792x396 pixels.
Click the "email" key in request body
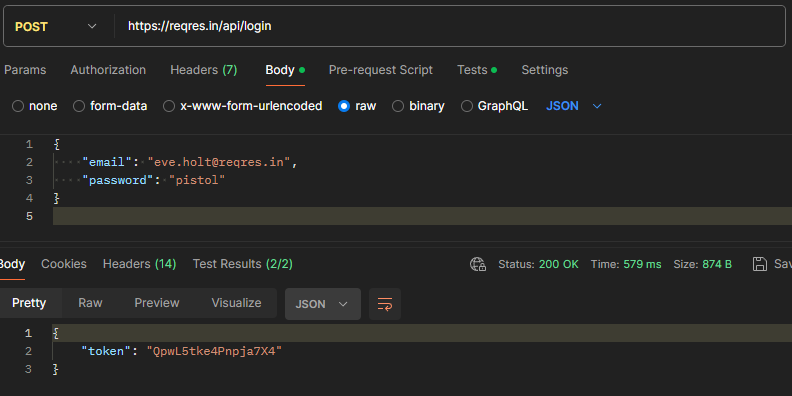[x=107, y=162]
